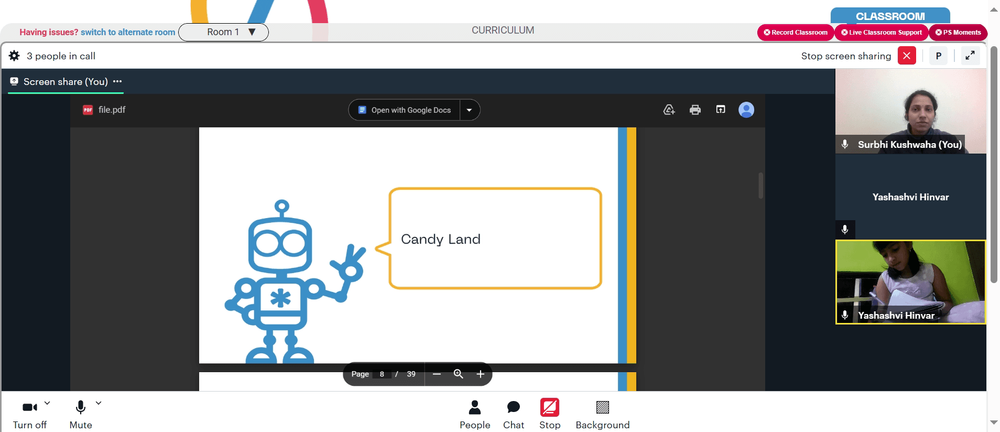Open the Background effects option

pos(602,415)
